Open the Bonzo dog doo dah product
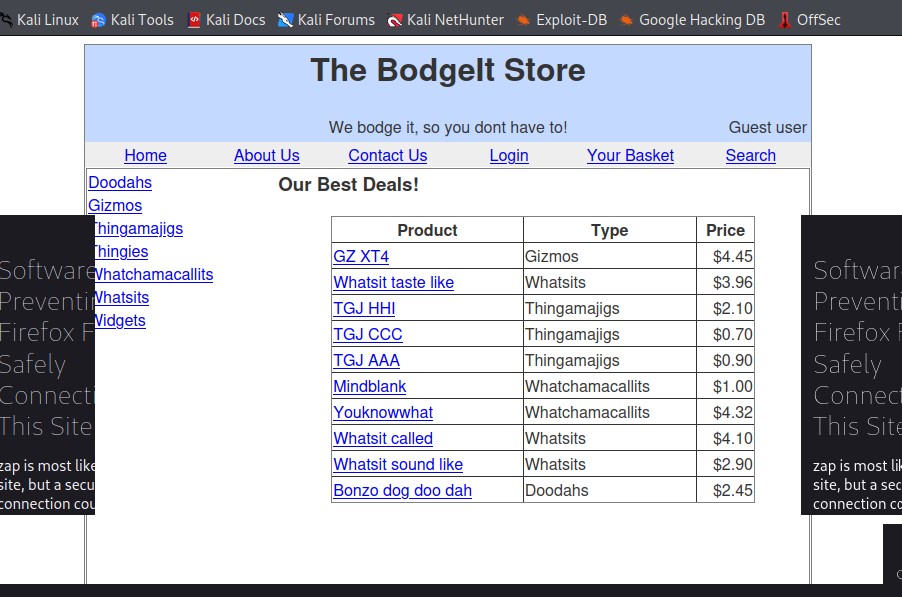902x597 pixels. tap(403, 491)
